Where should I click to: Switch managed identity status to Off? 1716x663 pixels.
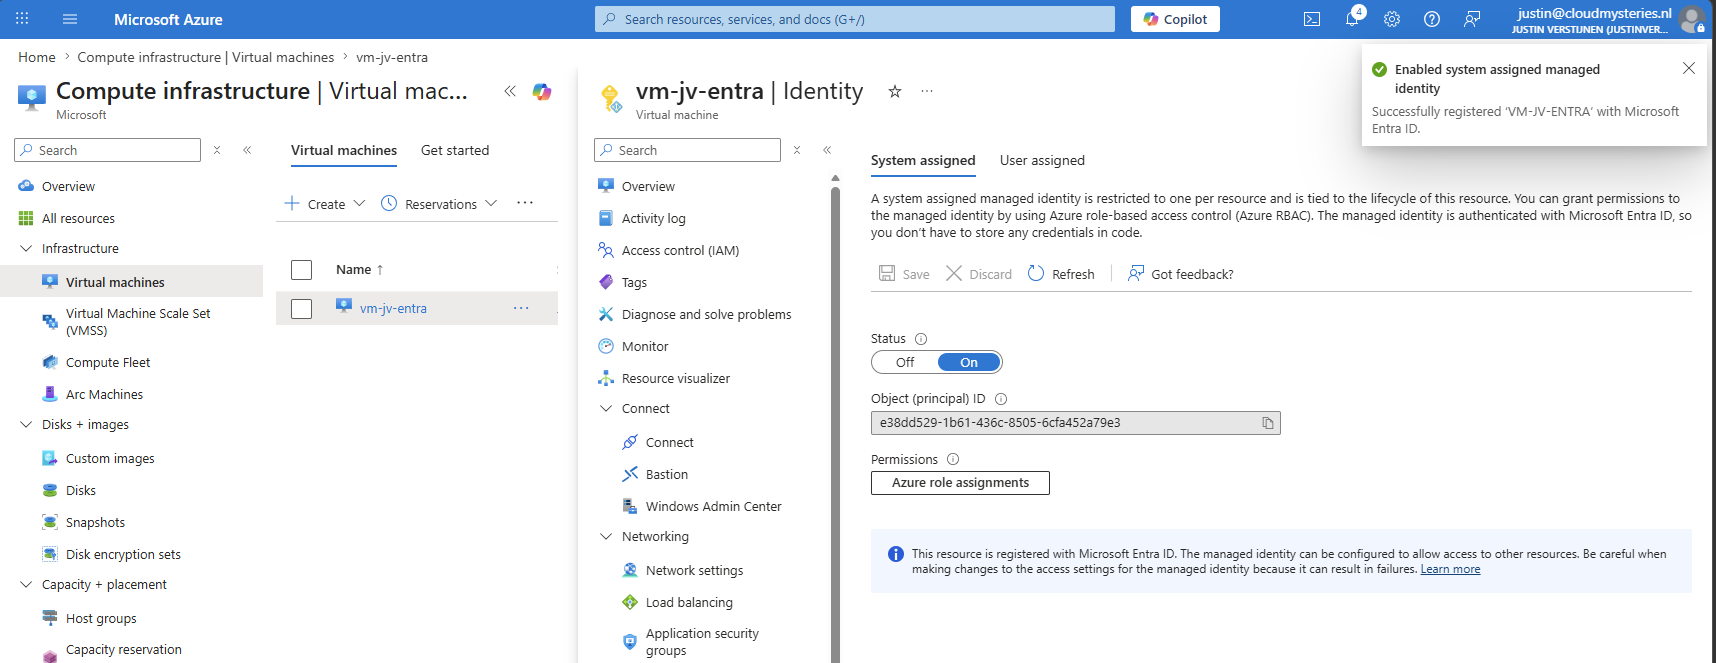[x=905, y=362]
